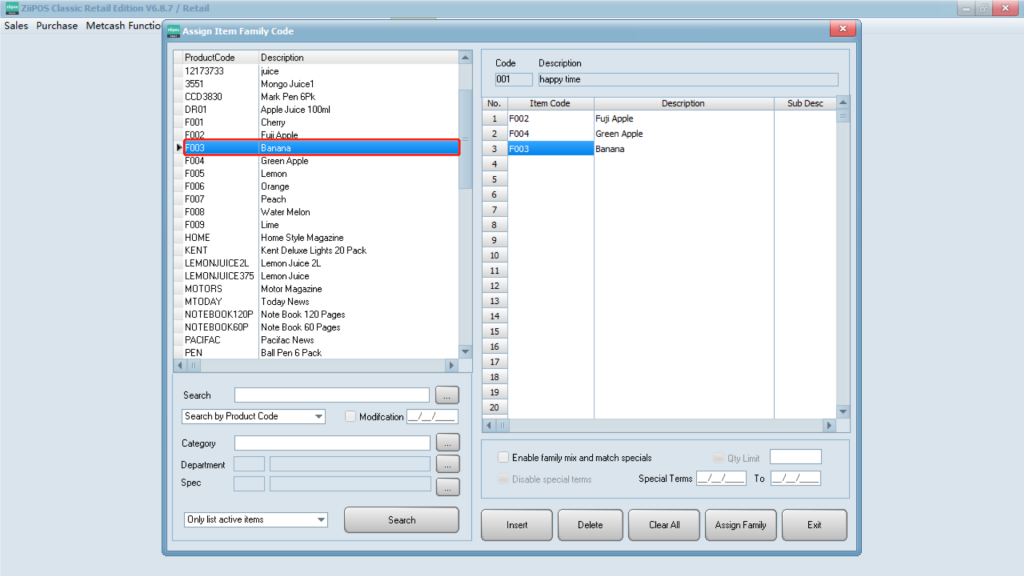Open the Search by Product Code dropdown
This screenshot has height=576, width=1024.
pos(254,417)
